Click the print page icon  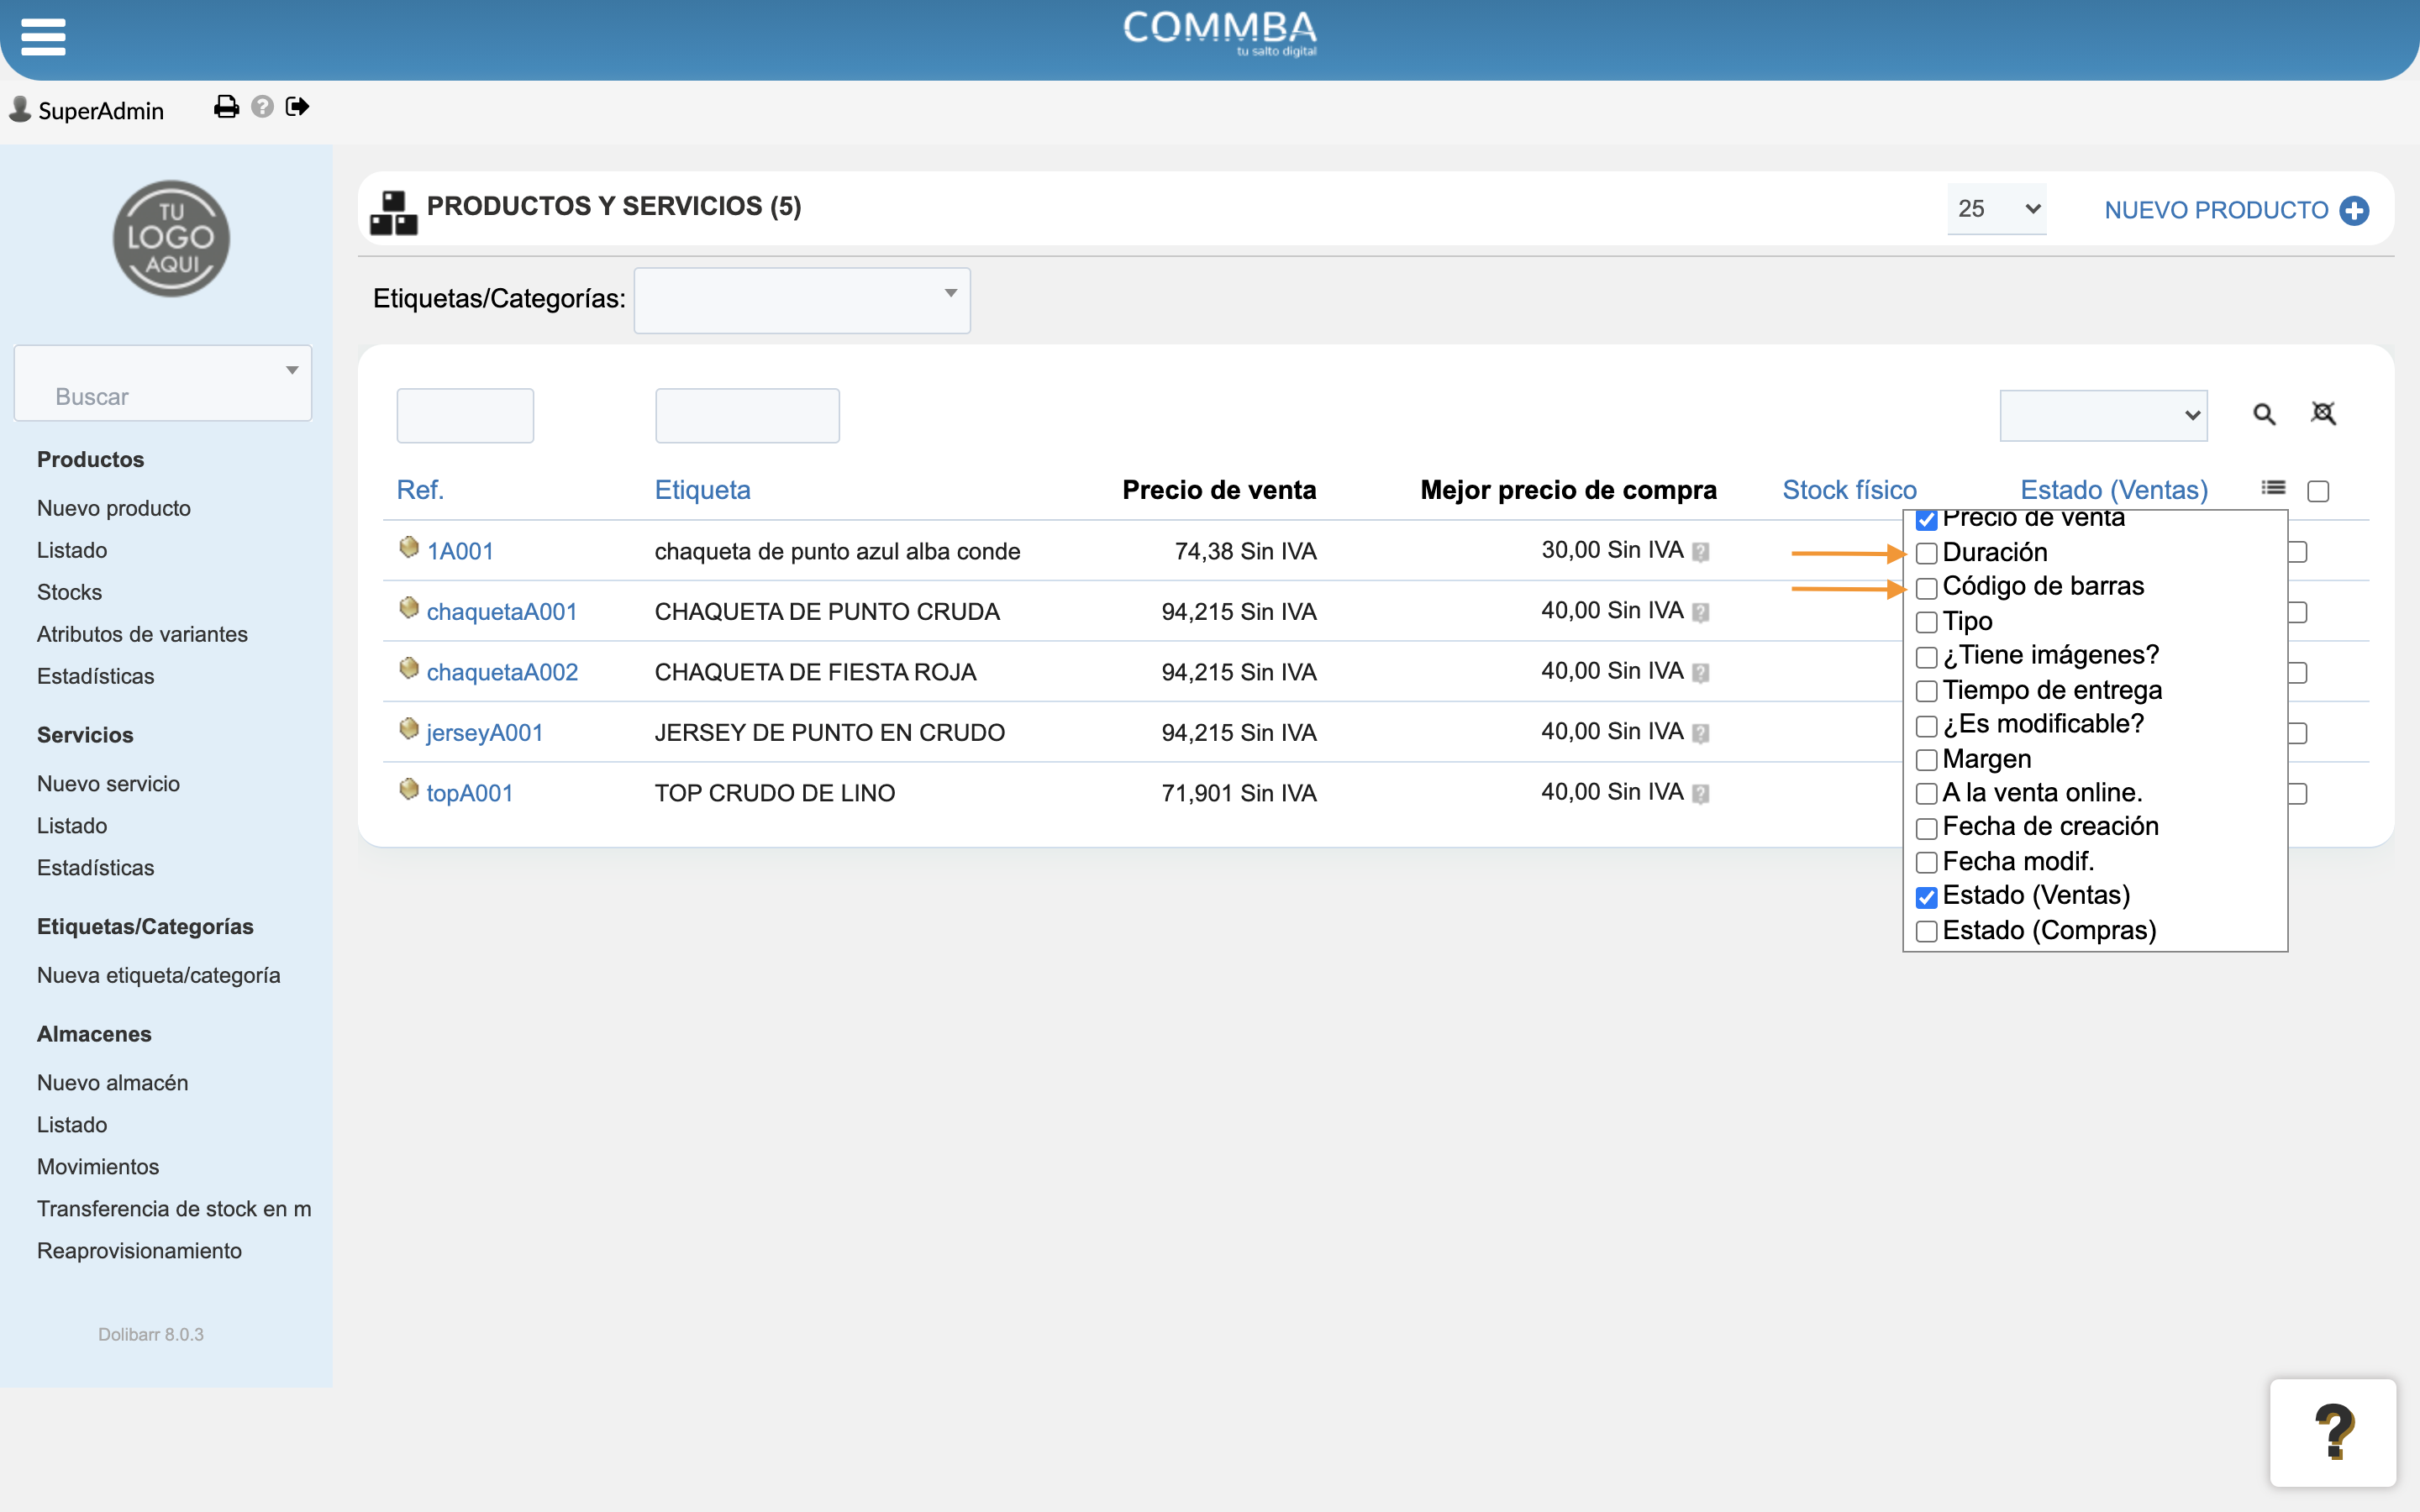227,107
